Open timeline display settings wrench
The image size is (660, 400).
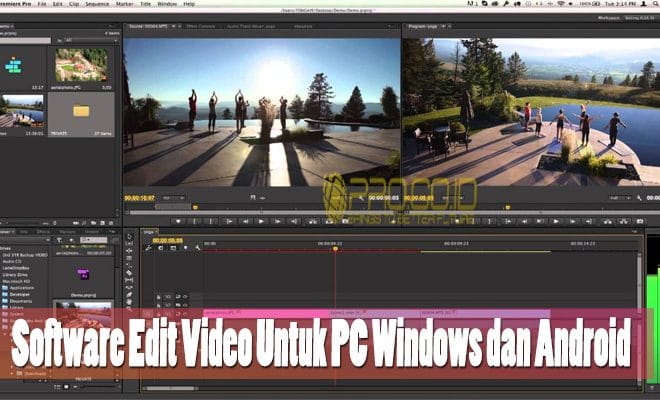(198, 248)
